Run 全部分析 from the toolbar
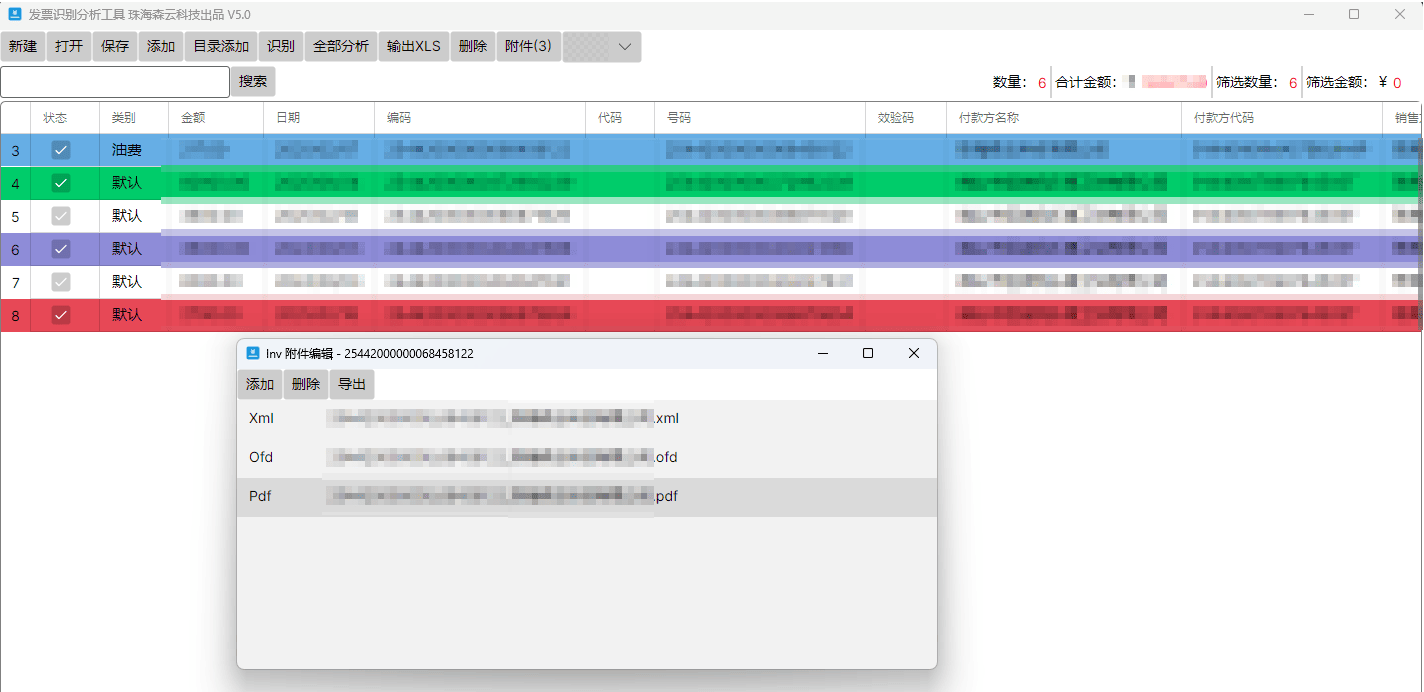 pyautogui.click(x=341, y=47)
